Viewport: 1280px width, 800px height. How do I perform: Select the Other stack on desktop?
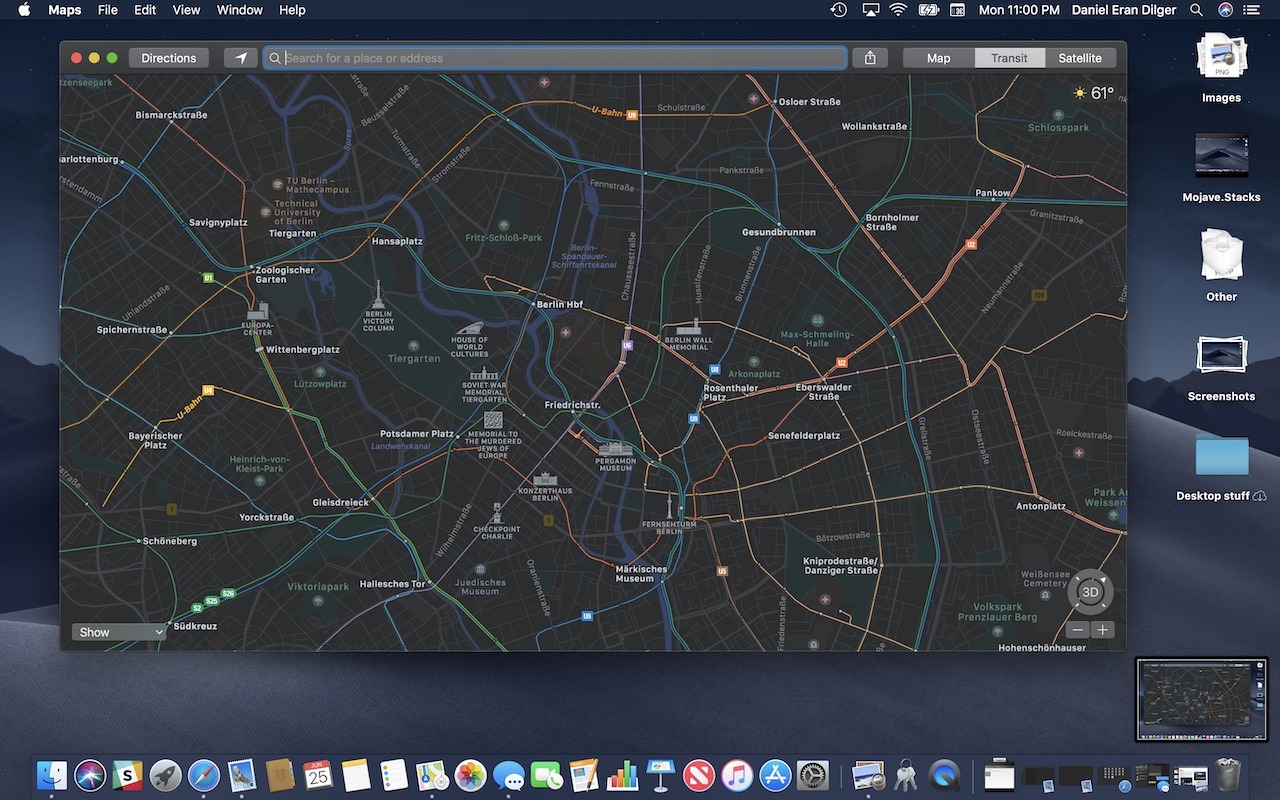[1221, 266]
